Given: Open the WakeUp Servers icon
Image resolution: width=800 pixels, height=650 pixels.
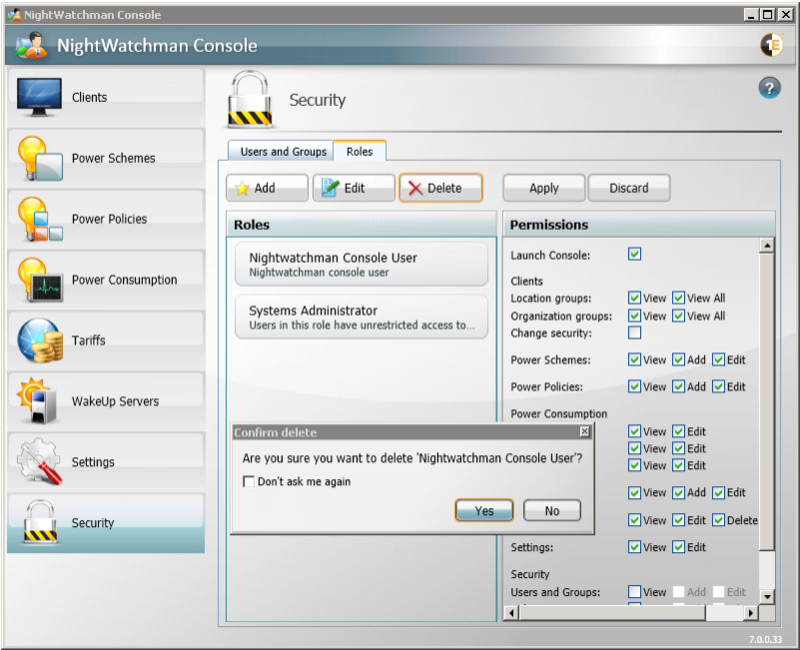Looking at the screenshot, I should (40, 401).
